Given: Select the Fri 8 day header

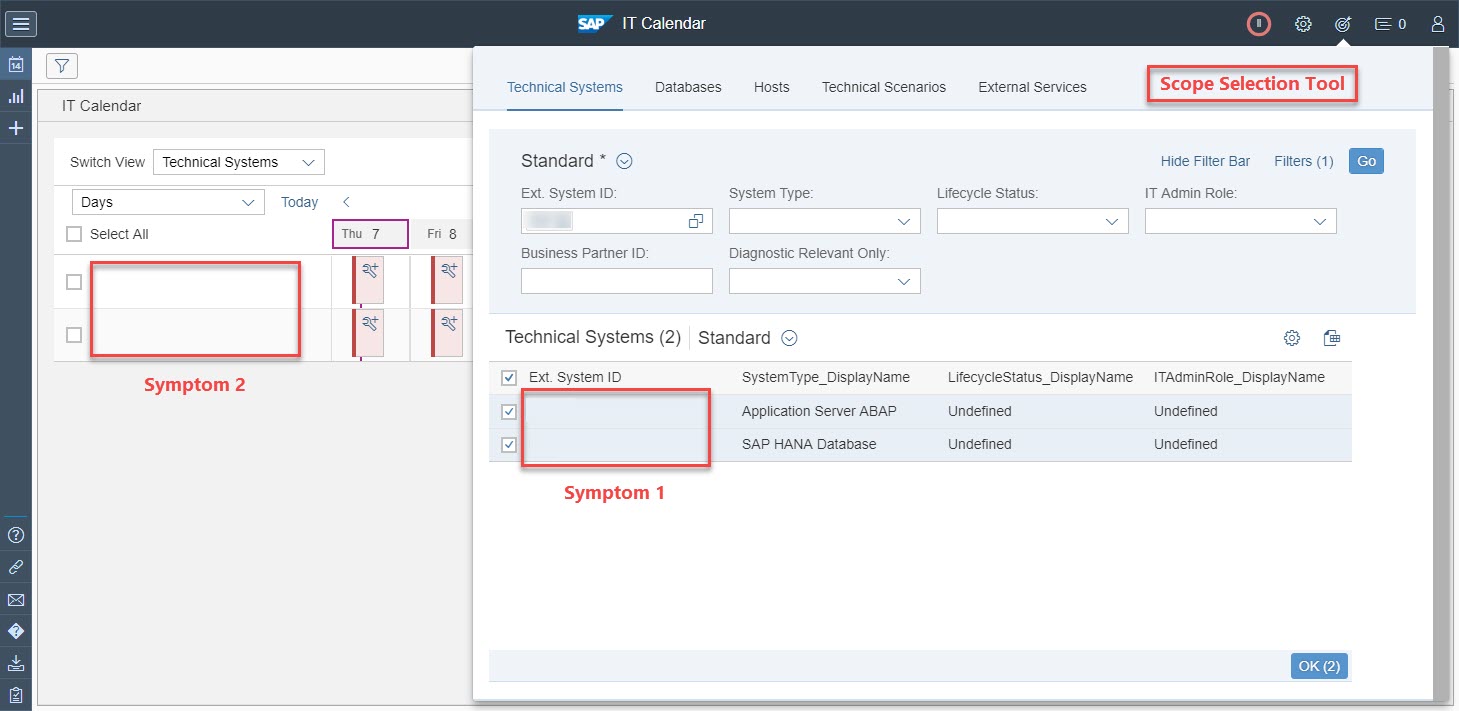Looking at the screenshot, I should (x=442, y=234).
